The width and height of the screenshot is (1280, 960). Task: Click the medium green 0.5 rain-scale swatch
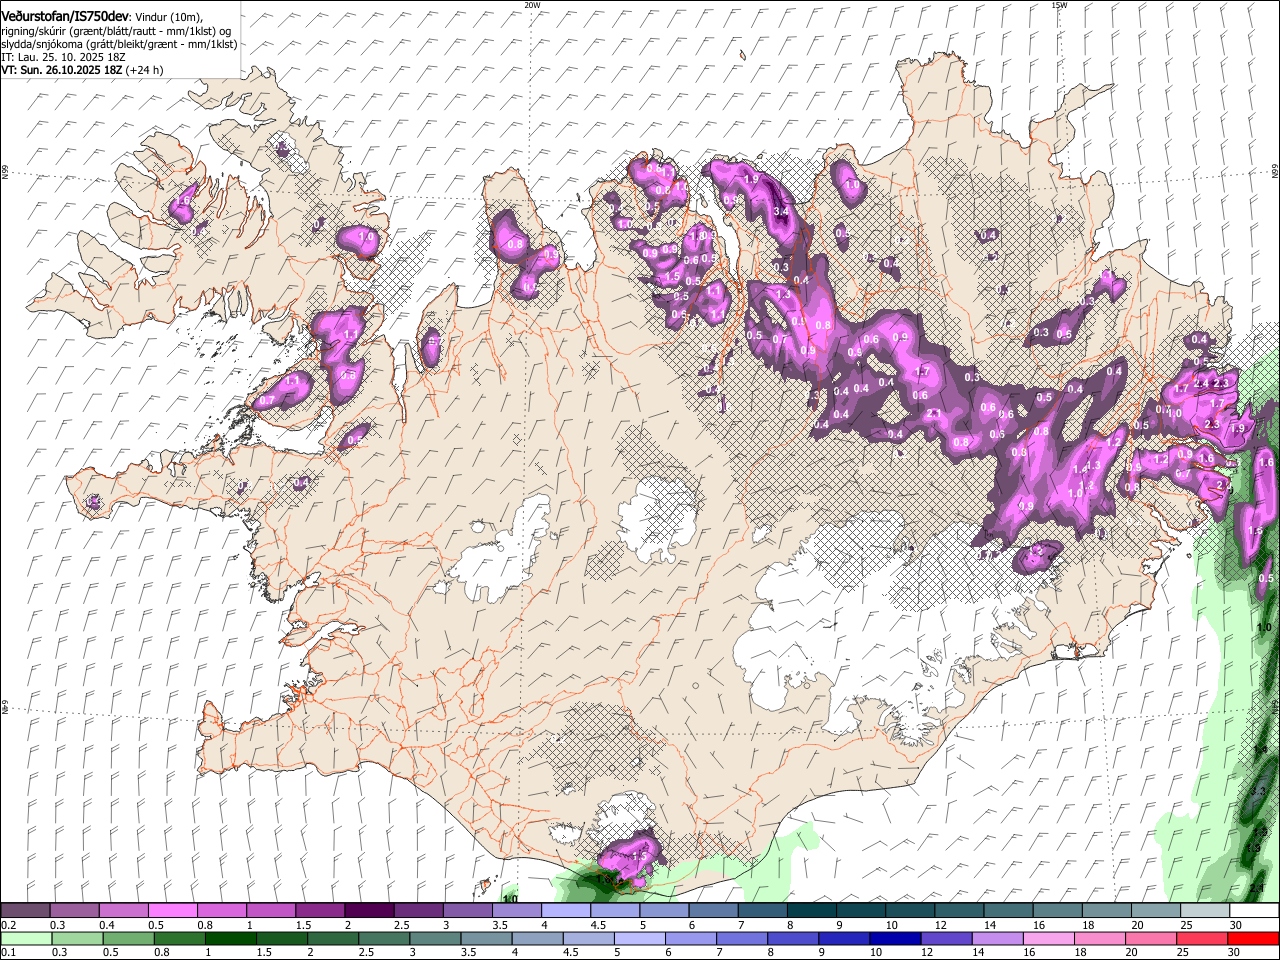[x=127, y=938]
